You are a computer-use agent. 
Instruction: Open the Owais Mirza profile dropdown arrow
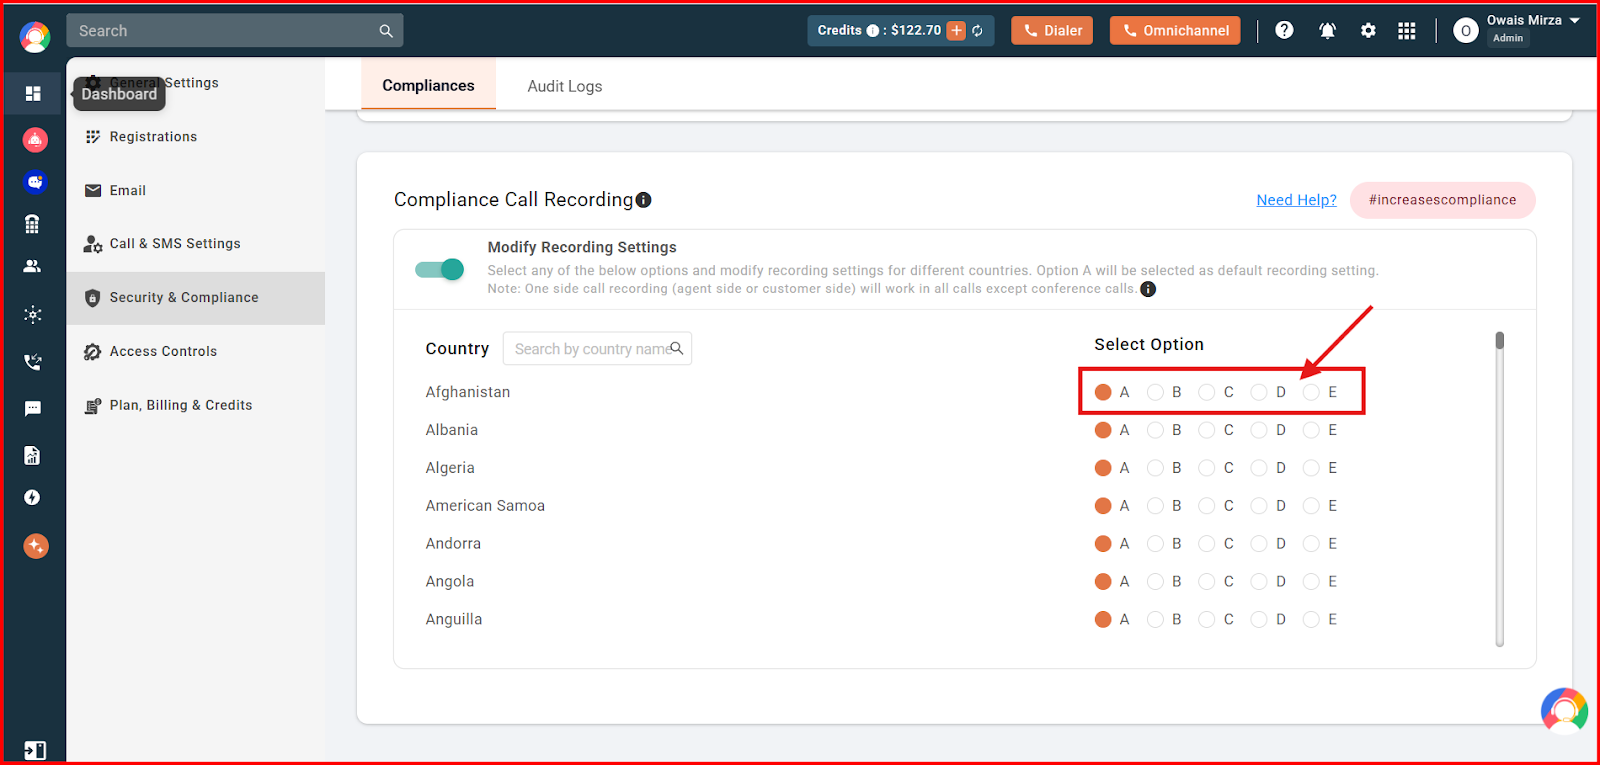[1575, 20]
